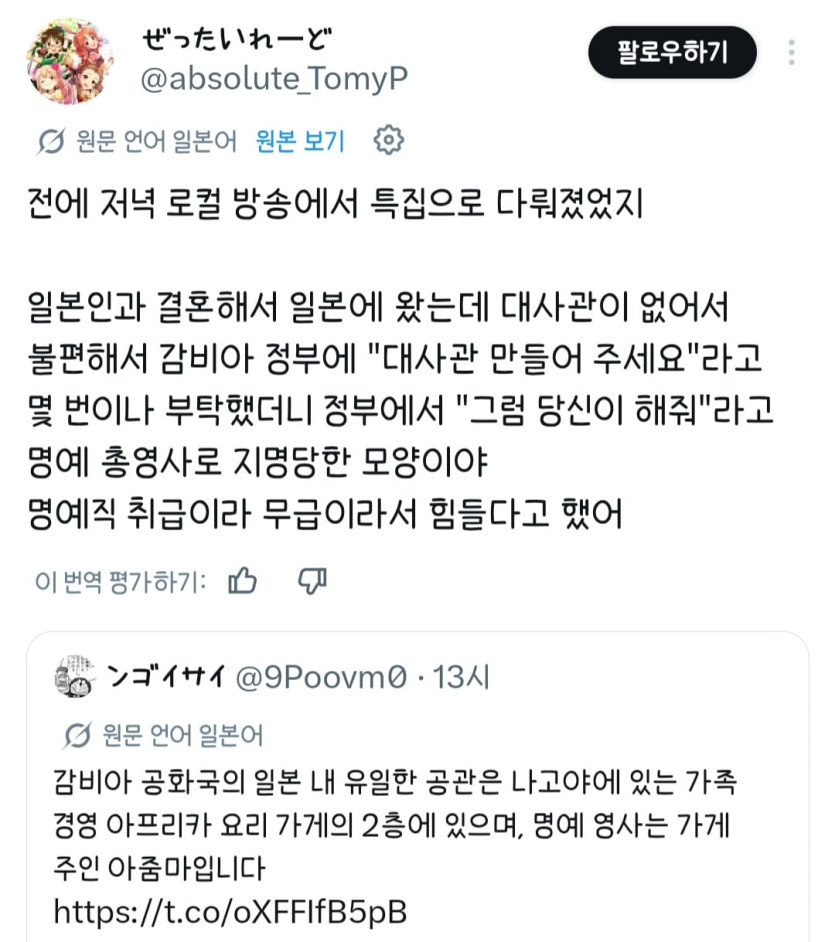Click the @9Poovm0 username in quote
This screenshot has height=942, width=835.
(x=321, y=678)
